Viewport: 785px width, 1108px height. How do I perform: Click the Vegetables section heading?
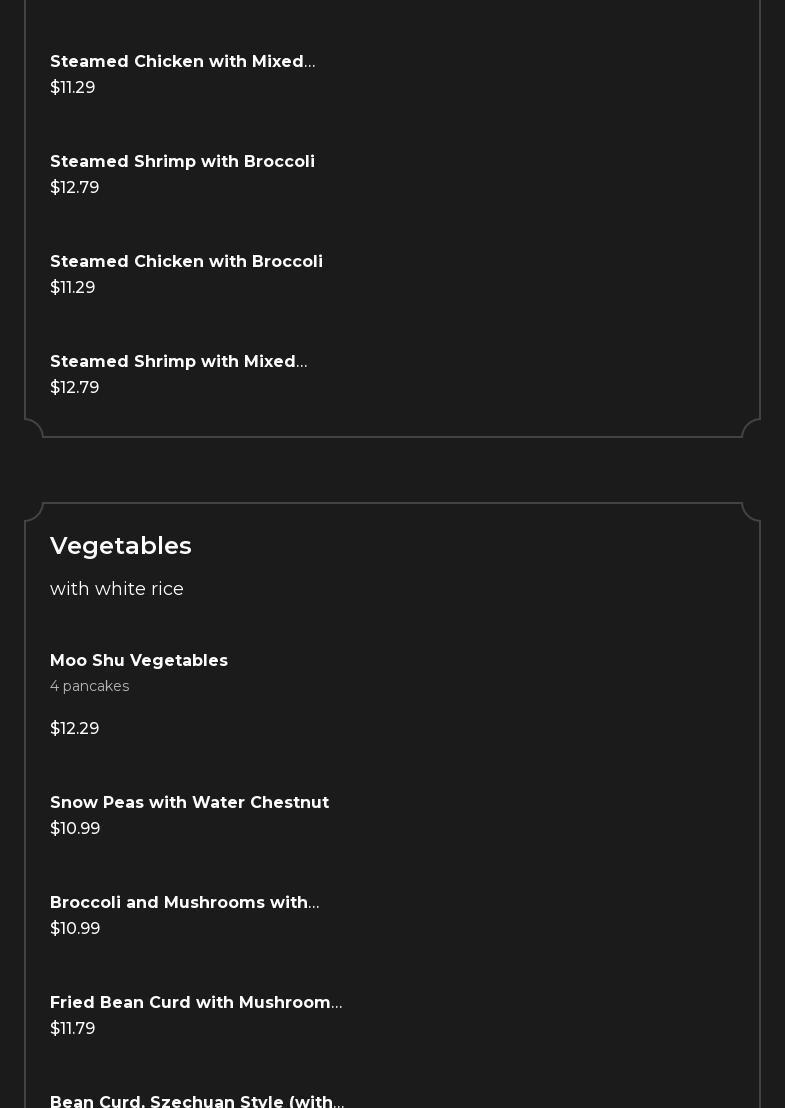(x=121, y=546)
